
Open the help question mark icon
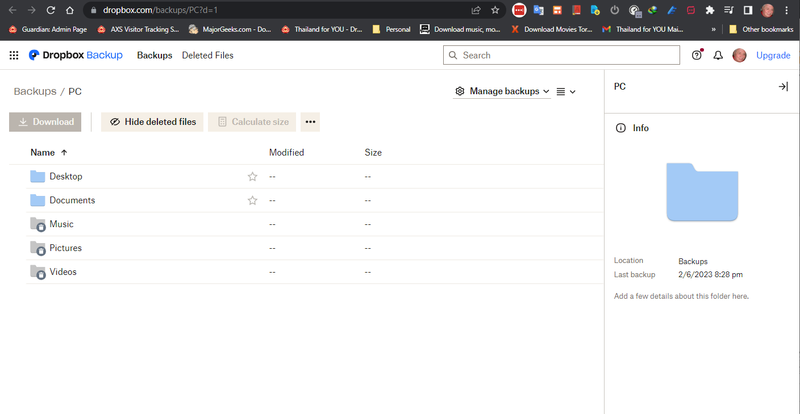coord(697,55)
